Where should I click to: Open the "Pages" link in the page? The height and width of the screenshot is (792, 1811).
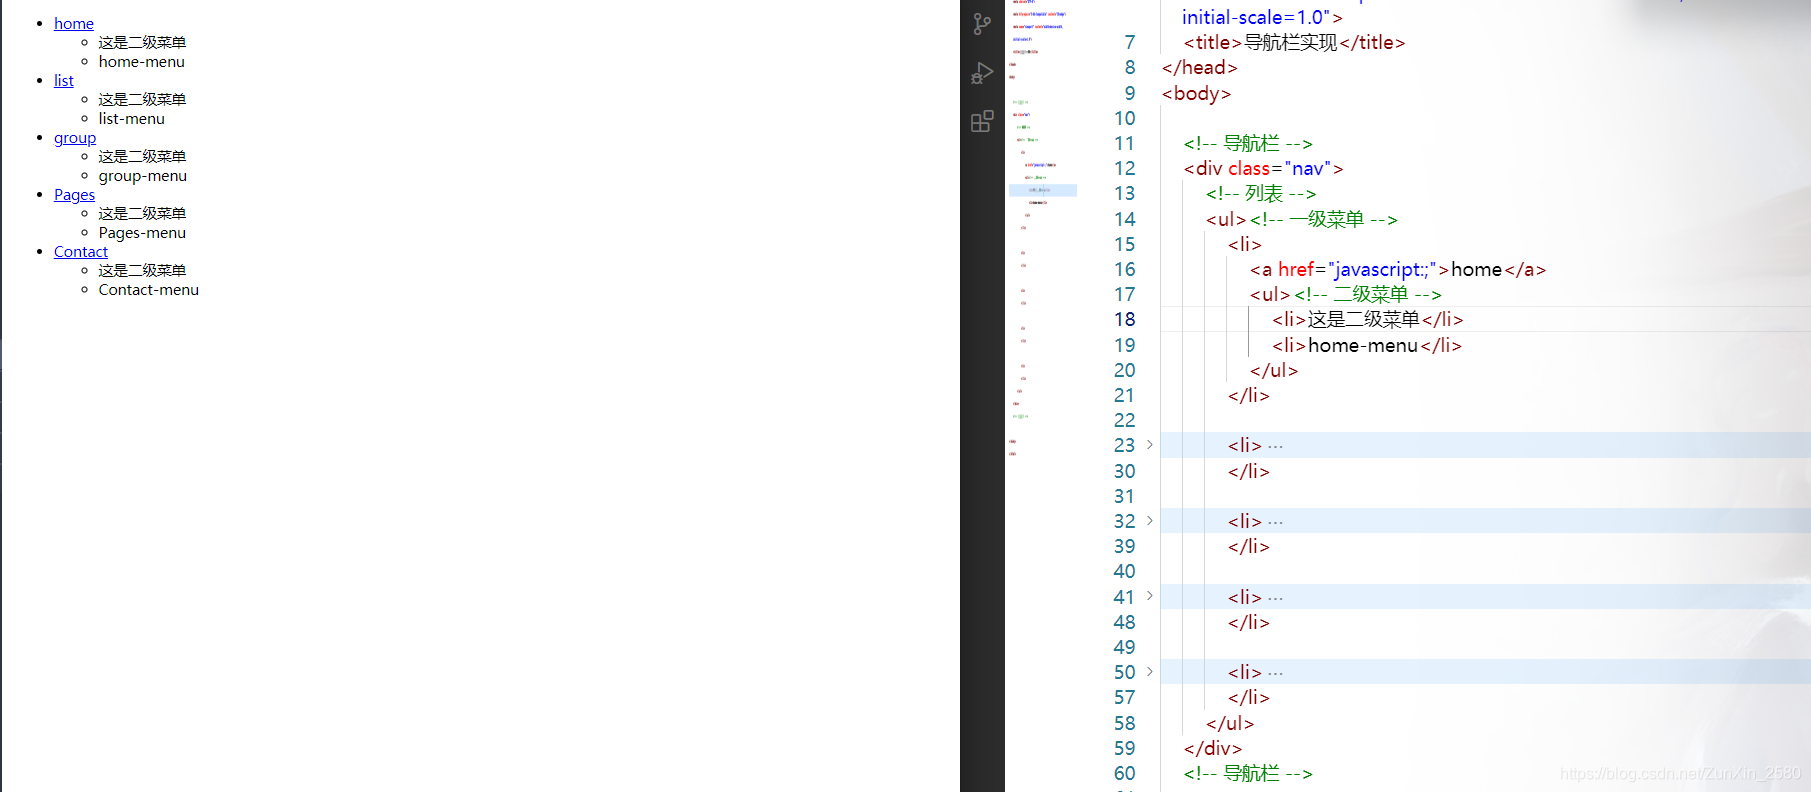coord(75,195)
